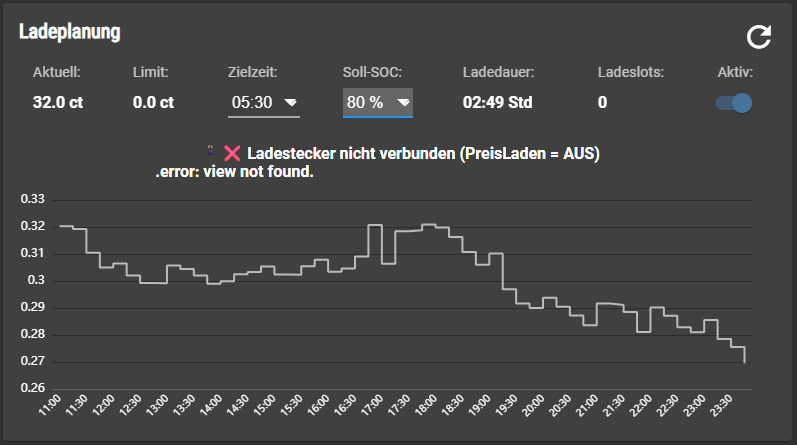Click the refresh icon in Ladeplanung

(760, 37)
